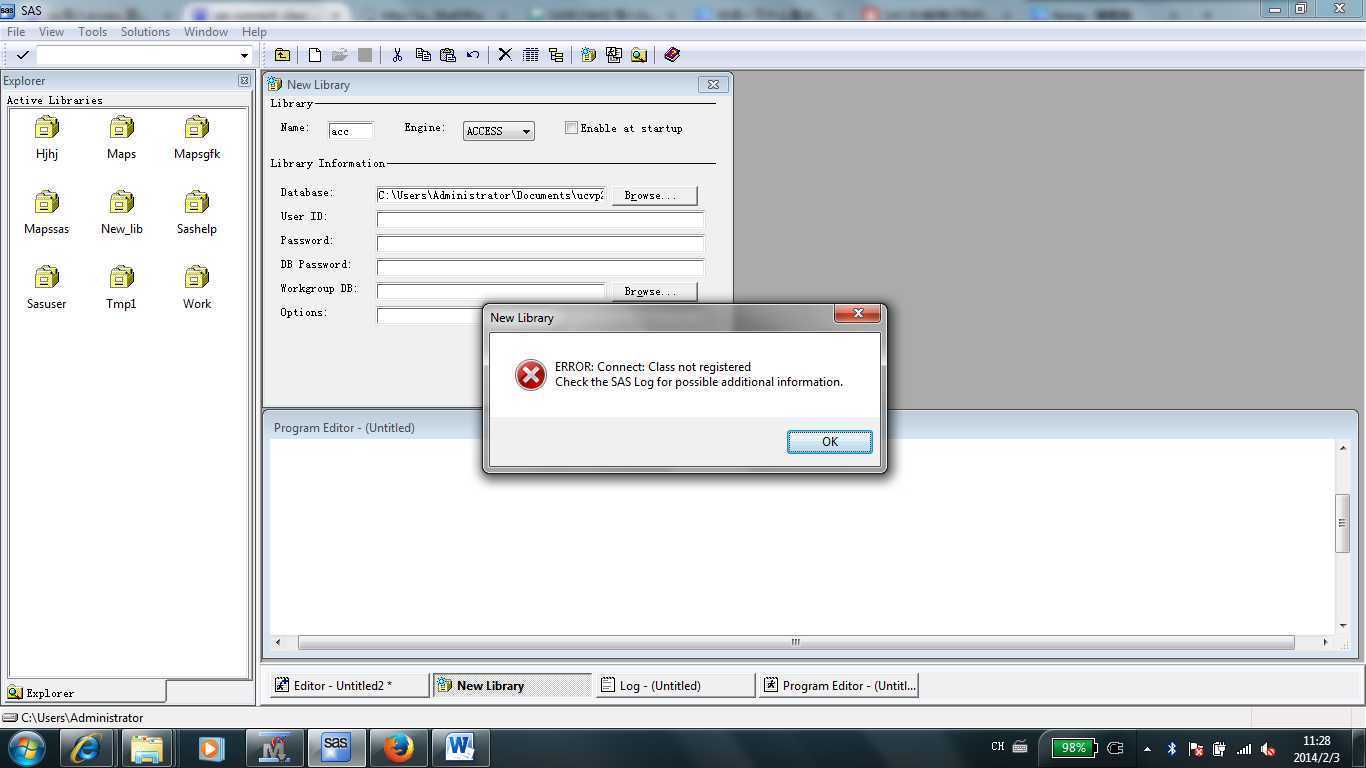Screen dimensions: 1366x768
Task: Click the DB Password input field
Action: [540, 267]
